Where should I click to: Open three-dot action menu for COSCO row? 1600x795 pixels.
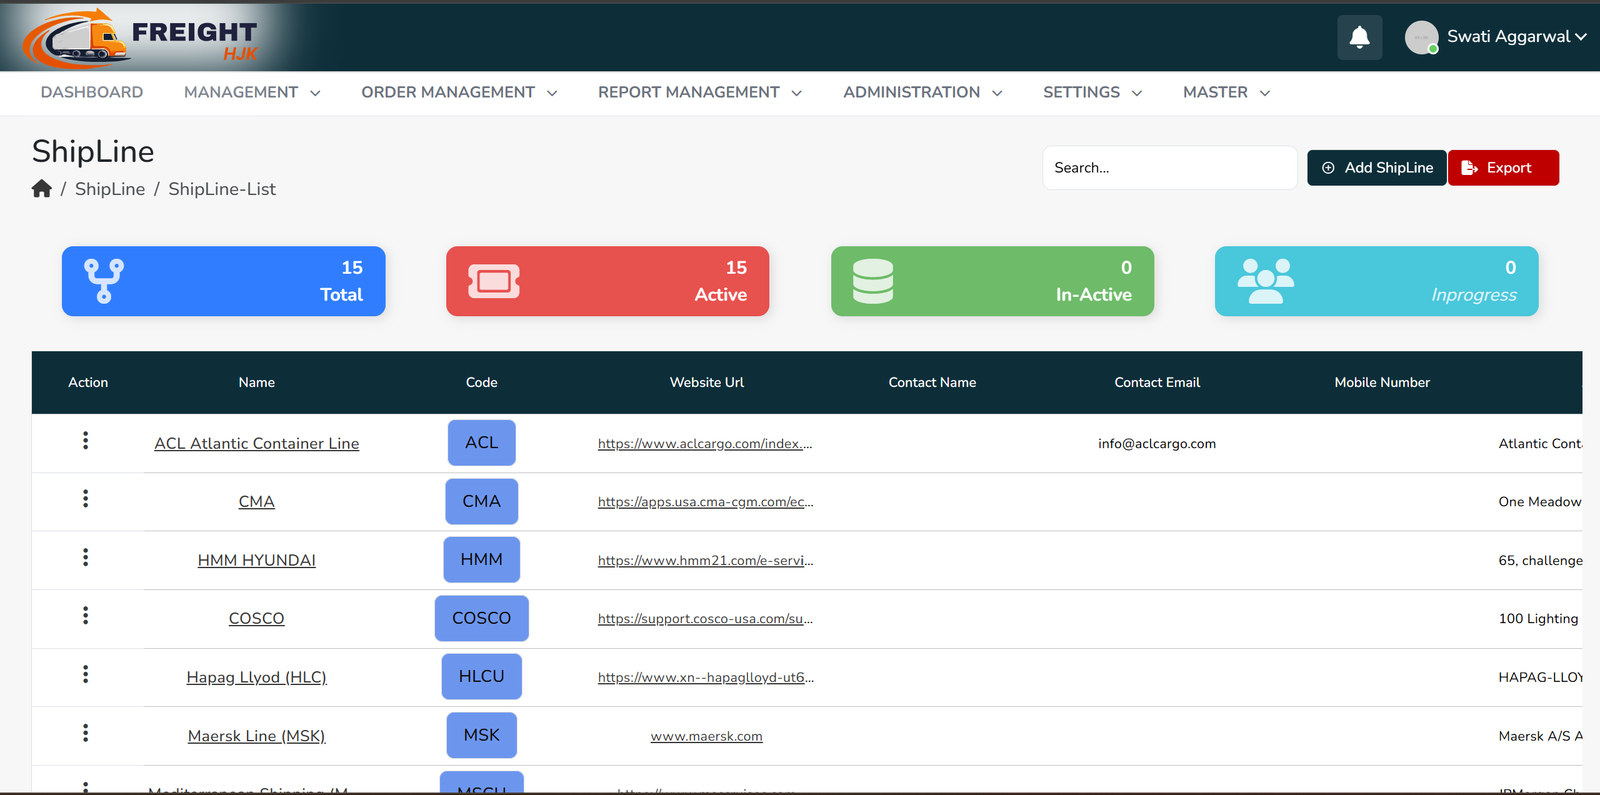[x=86, y=616]
